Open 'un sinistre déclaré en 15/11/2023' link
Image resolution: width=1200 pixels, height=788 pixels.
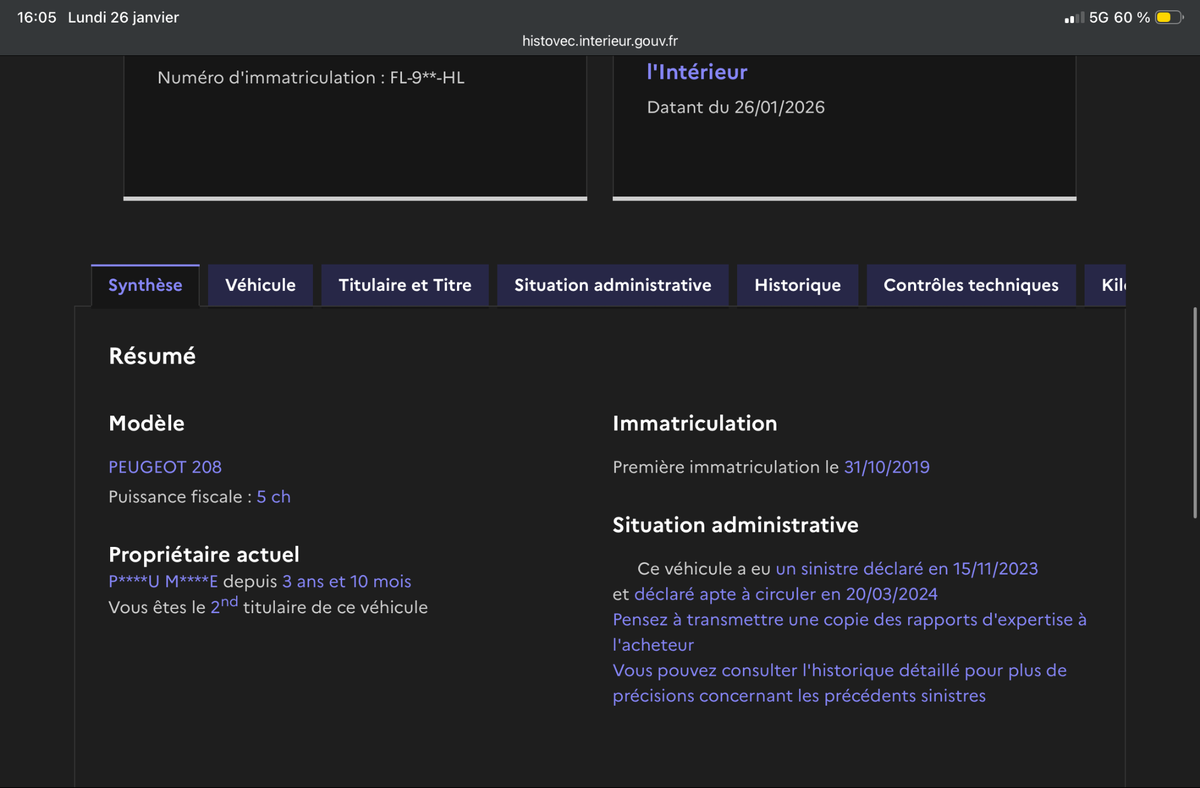click(906, 569)
